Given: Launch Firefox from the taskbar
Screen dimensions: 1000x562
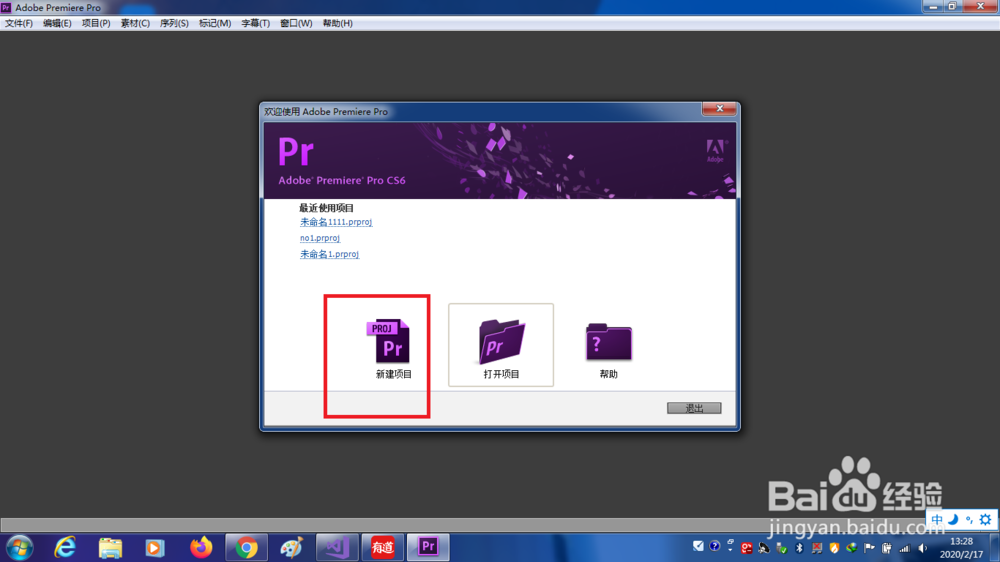Looking at the screenshot, I should 201,547.
